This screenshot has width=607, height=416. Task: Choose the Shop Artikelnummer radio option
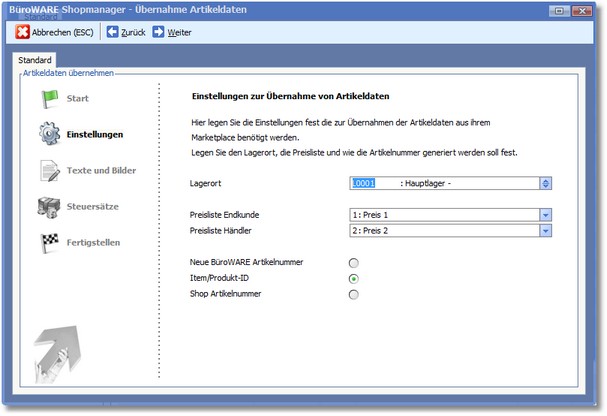(x=354, y=294)
